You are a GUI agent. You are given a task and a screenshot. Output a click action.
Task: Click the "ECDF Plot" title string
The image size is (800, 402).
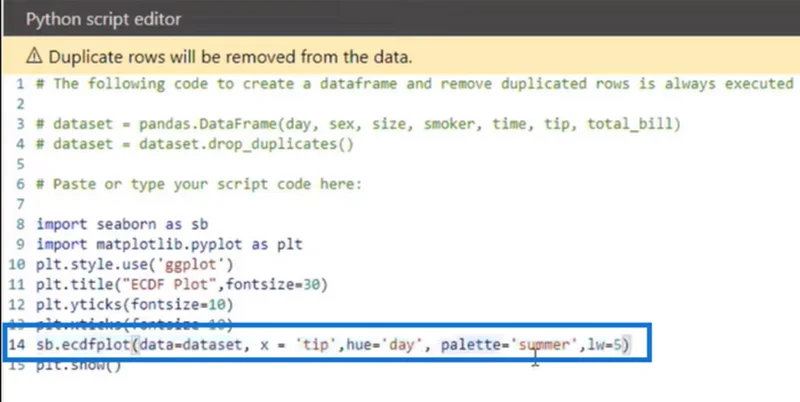[169, 284]
